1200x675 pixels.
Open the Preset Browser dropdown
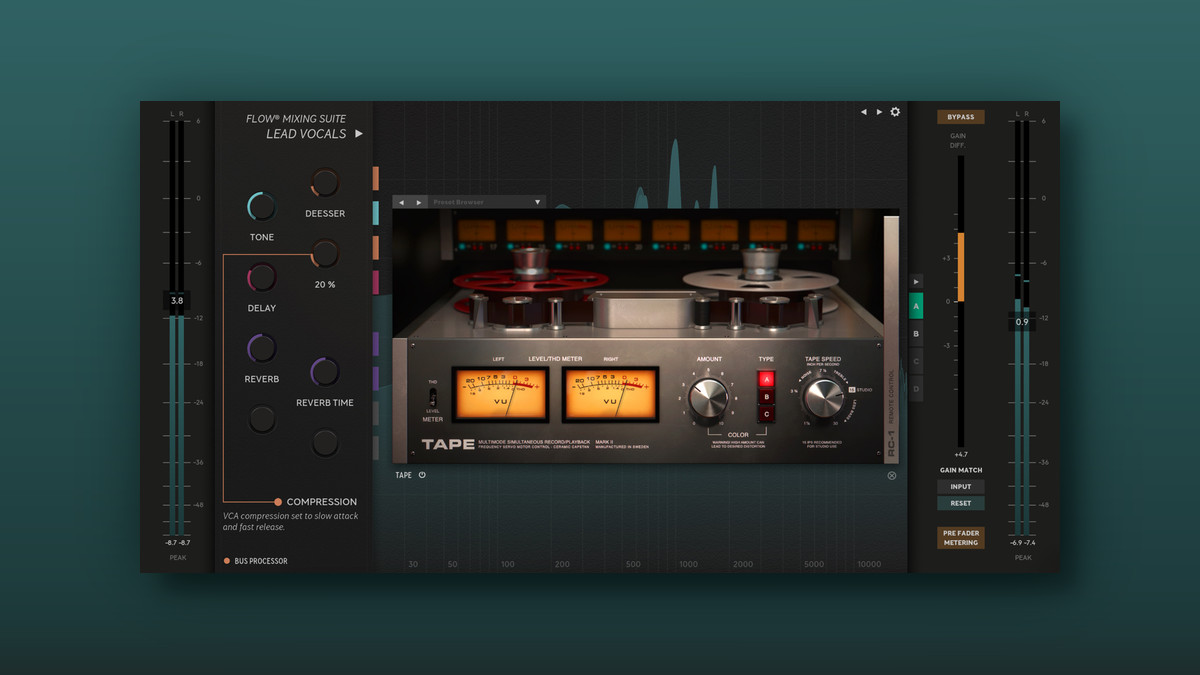[537, 202]
